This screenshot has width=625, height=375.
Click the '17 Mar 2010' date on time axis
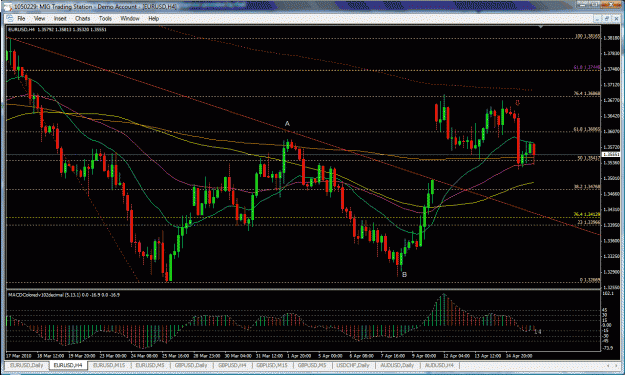pos(19,355)
